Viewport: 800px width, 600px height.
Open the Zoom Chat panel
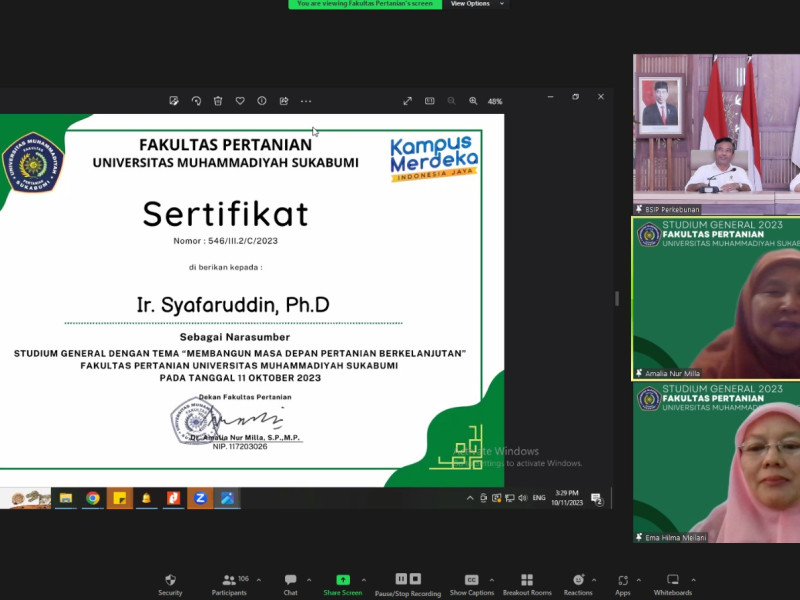point(290,585)
